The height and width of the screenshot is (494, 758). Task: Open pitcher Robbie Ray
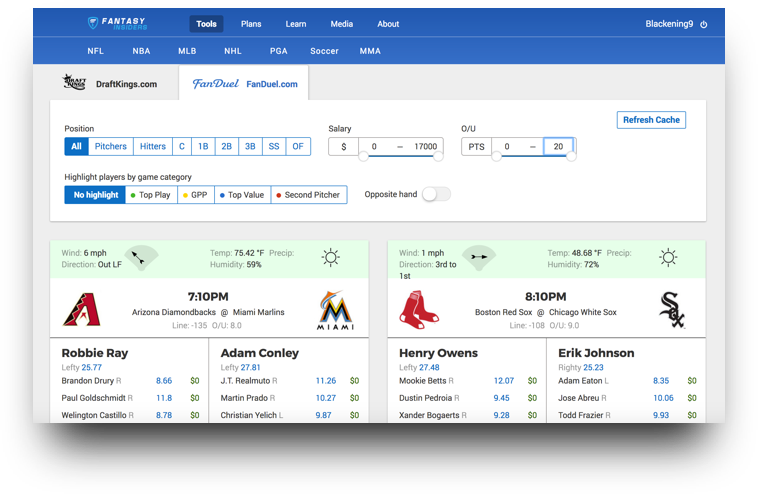95,353
